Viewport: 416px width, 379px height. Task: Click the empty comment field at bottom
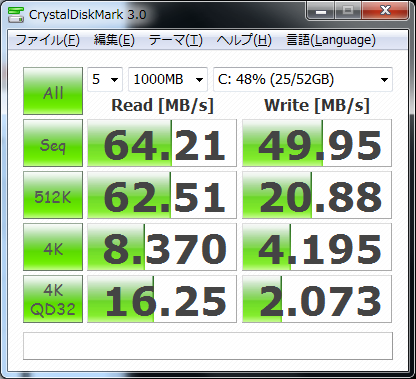click(x=208, y=346)
